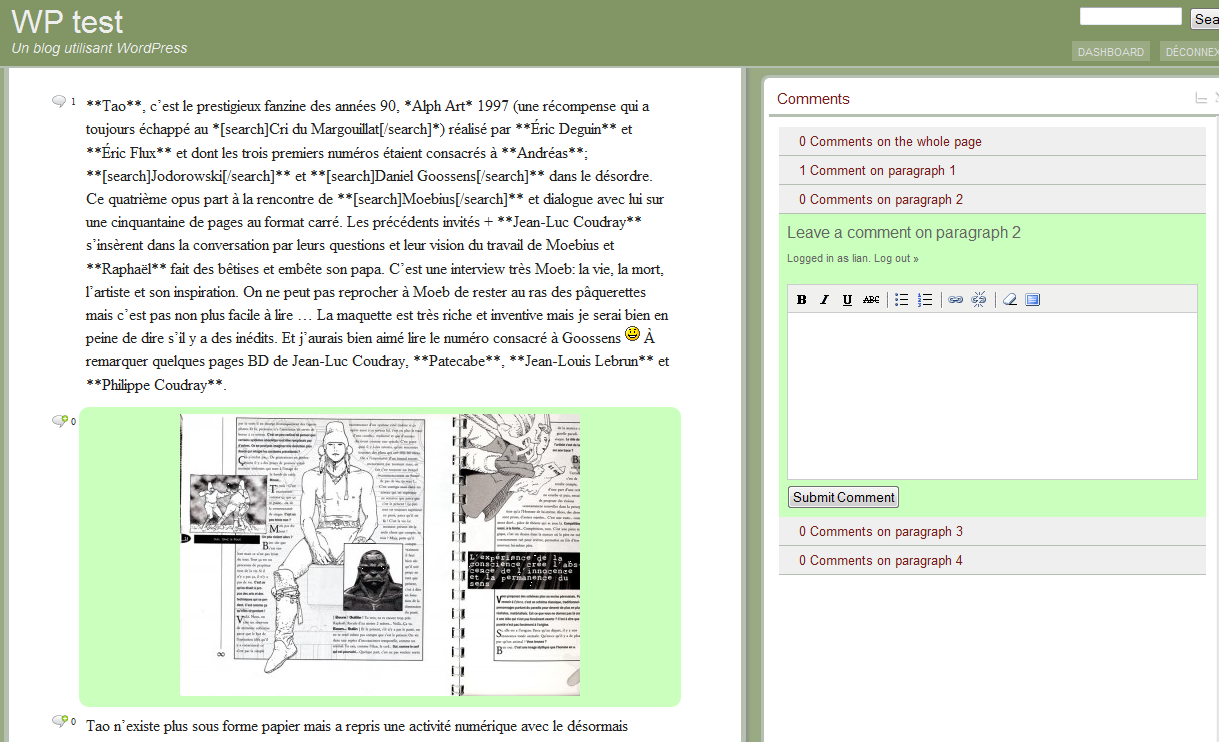Collapse '0 Comments on paragraph 2' section
The height and width of the screenshot is (742, 1219).
tap(992, 200)
